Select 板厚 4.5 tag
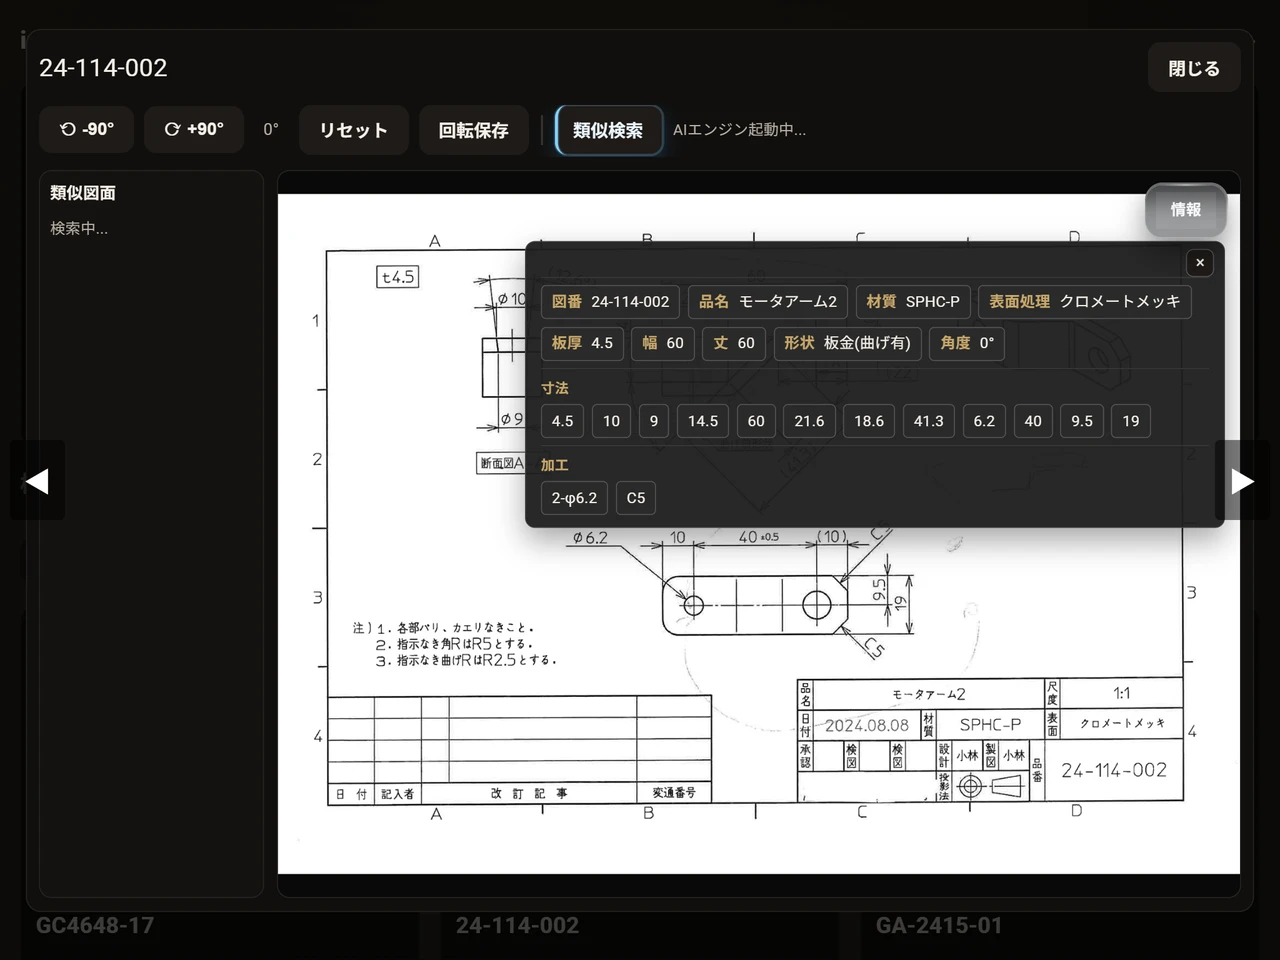The image size is (1280, 960). coord(582,343)
